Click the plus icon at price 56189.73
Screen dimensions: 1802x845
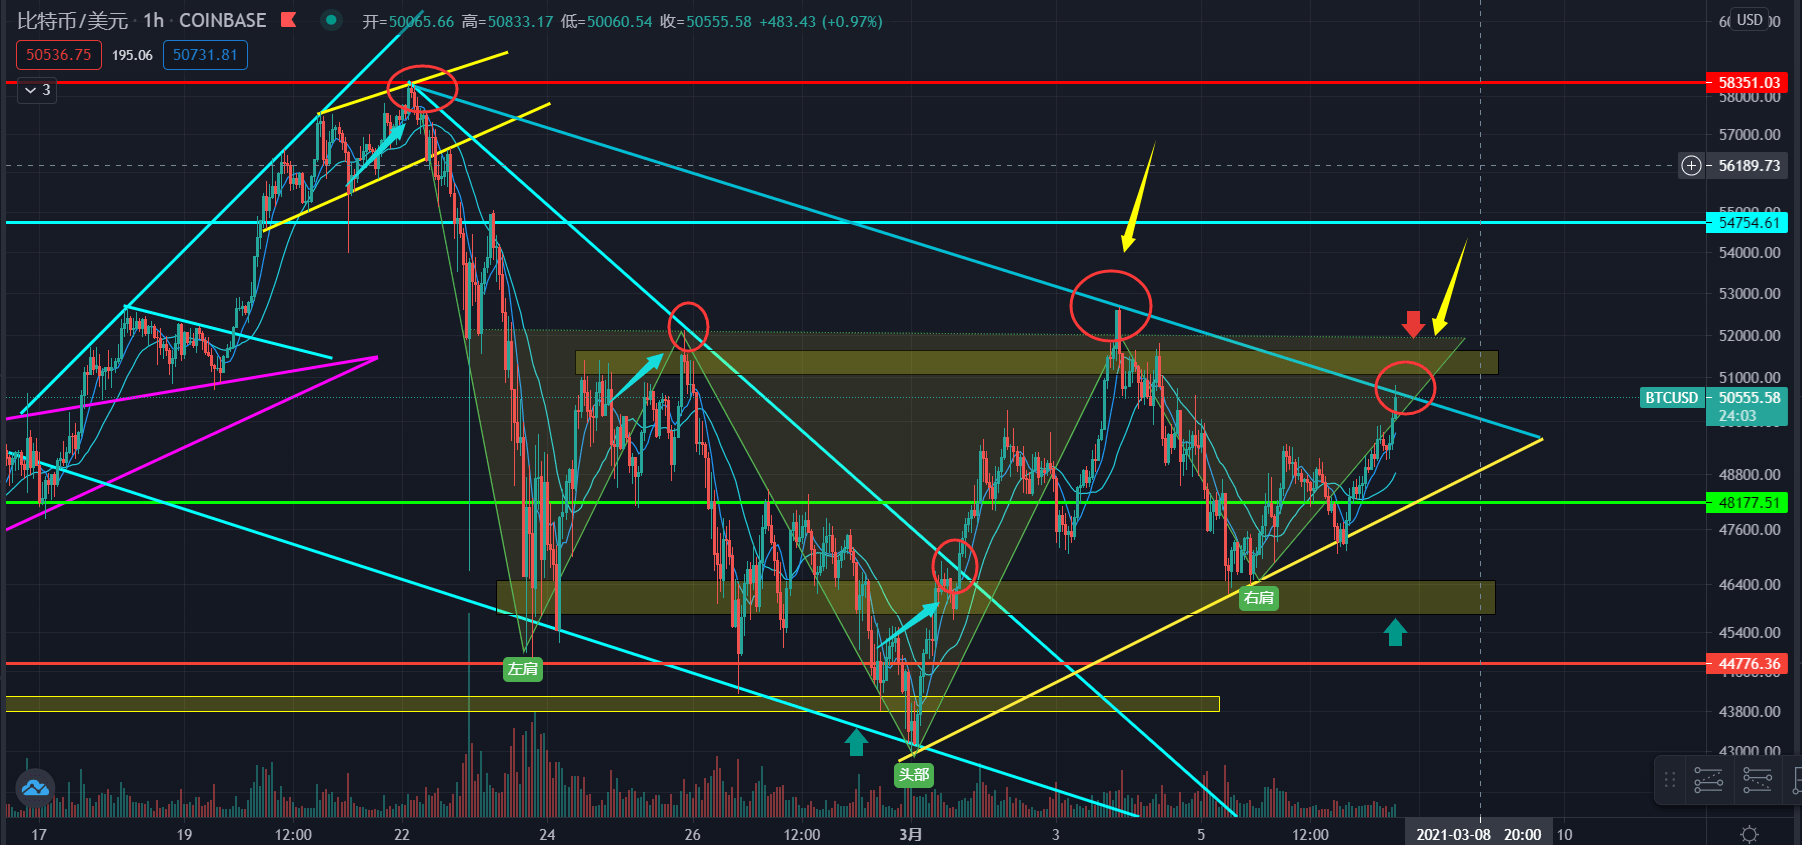coord(1691,166)
